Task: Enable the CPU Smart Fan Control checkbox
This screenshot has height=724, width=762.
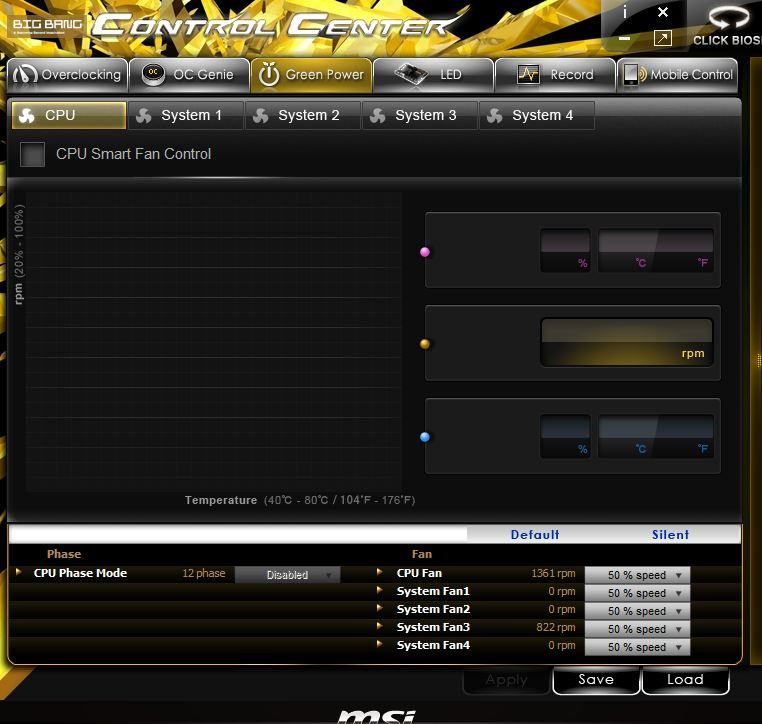Action: click(33, 154)
